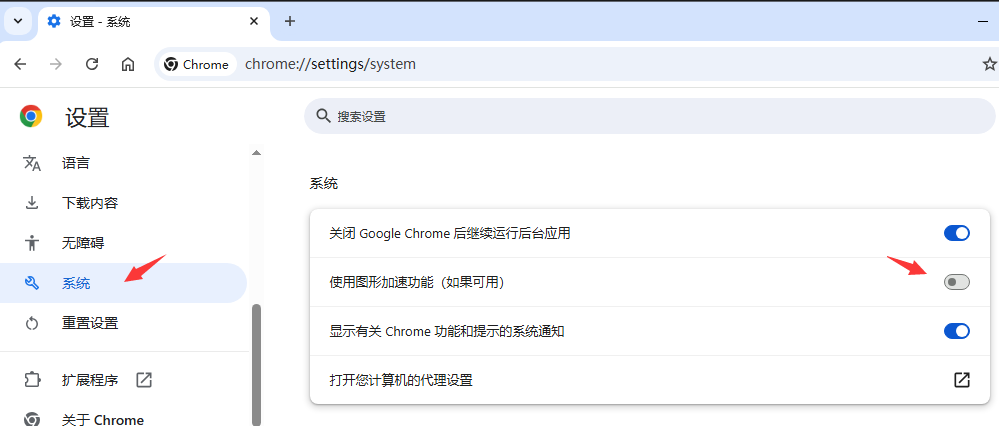Click the open-external icon for proxy settings

click(961, 380)
